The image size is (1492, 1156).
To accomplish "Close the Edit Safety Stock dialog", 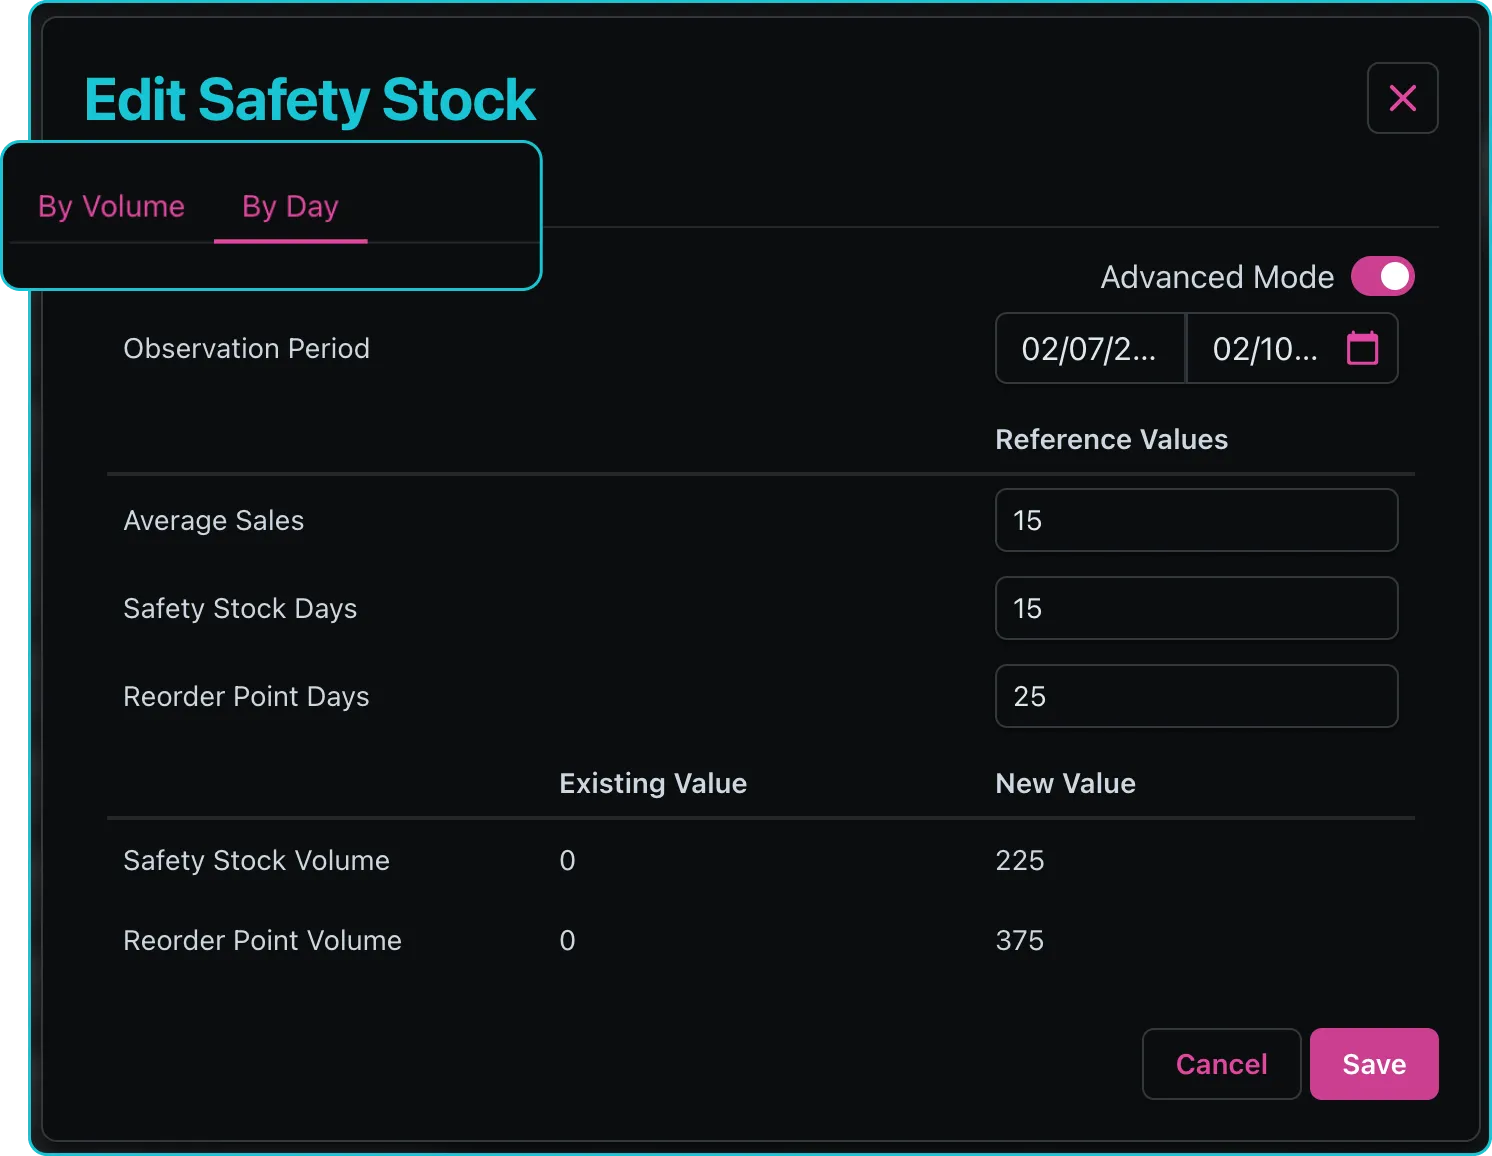I will tap(1402, 98).
